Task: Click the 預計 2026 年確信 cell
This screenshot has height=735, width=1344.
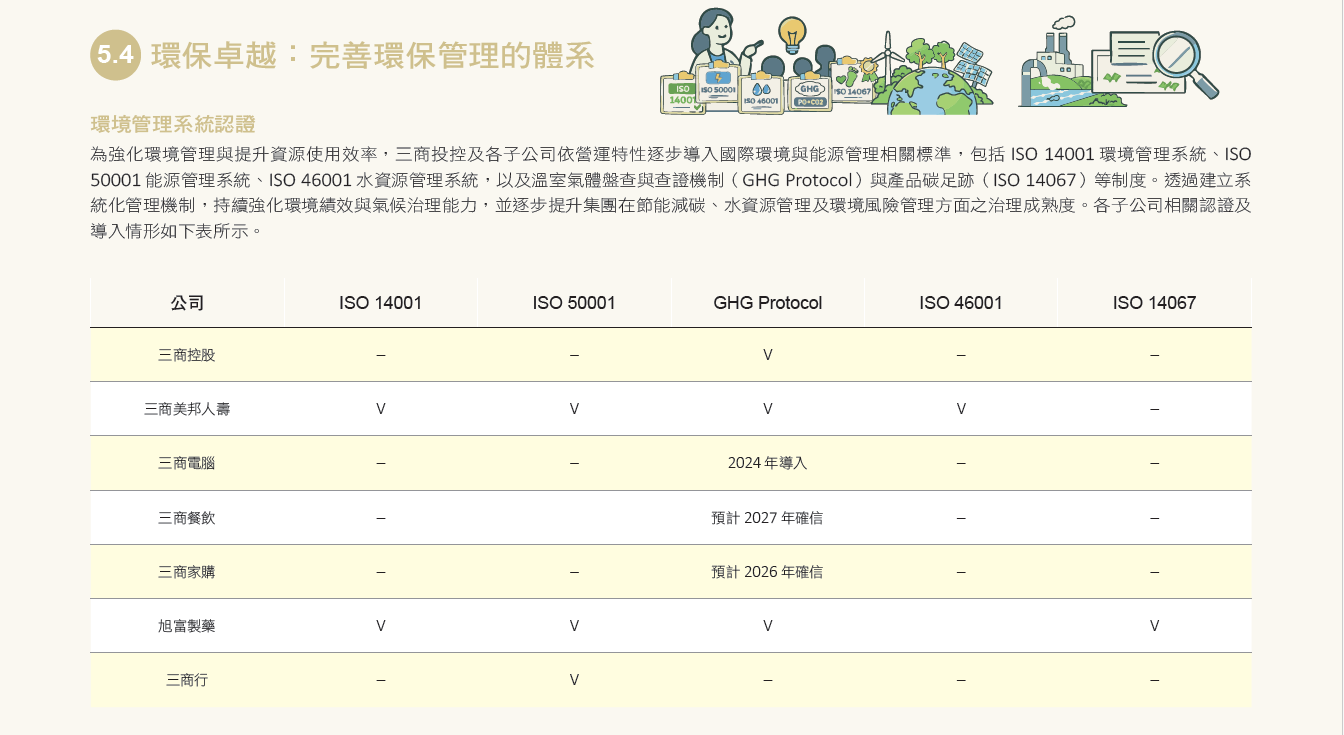Action: (768, 572)
